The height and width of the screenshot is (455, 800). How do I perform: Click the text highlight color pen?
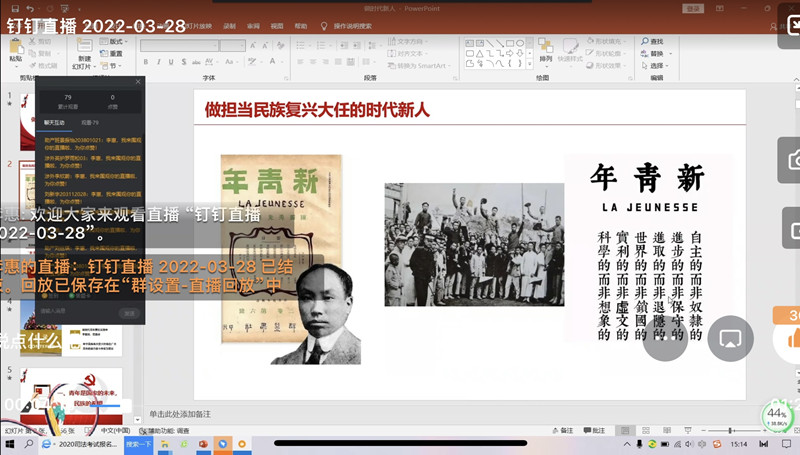pyautogui.click(x=253, y=62)
